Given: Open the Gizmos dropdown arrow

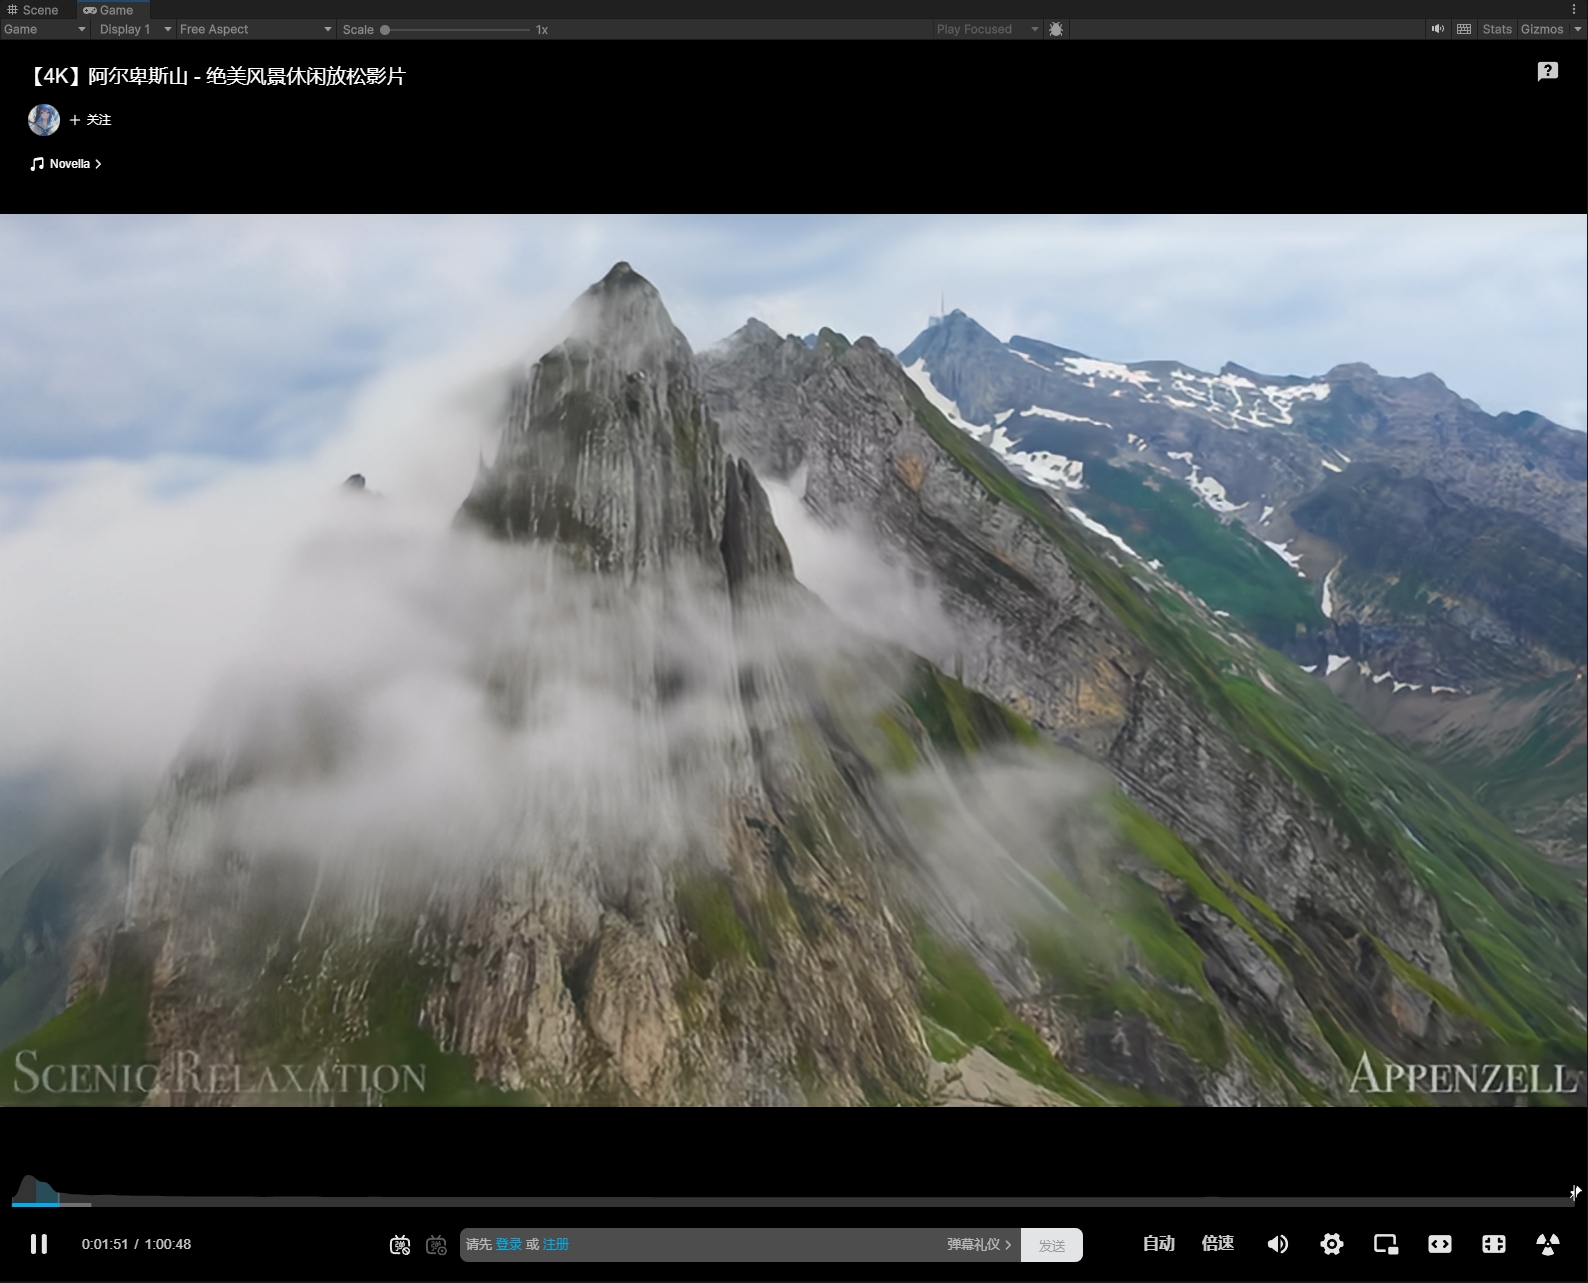Looking at the screenshot, I should click(x=1578, y=29).
